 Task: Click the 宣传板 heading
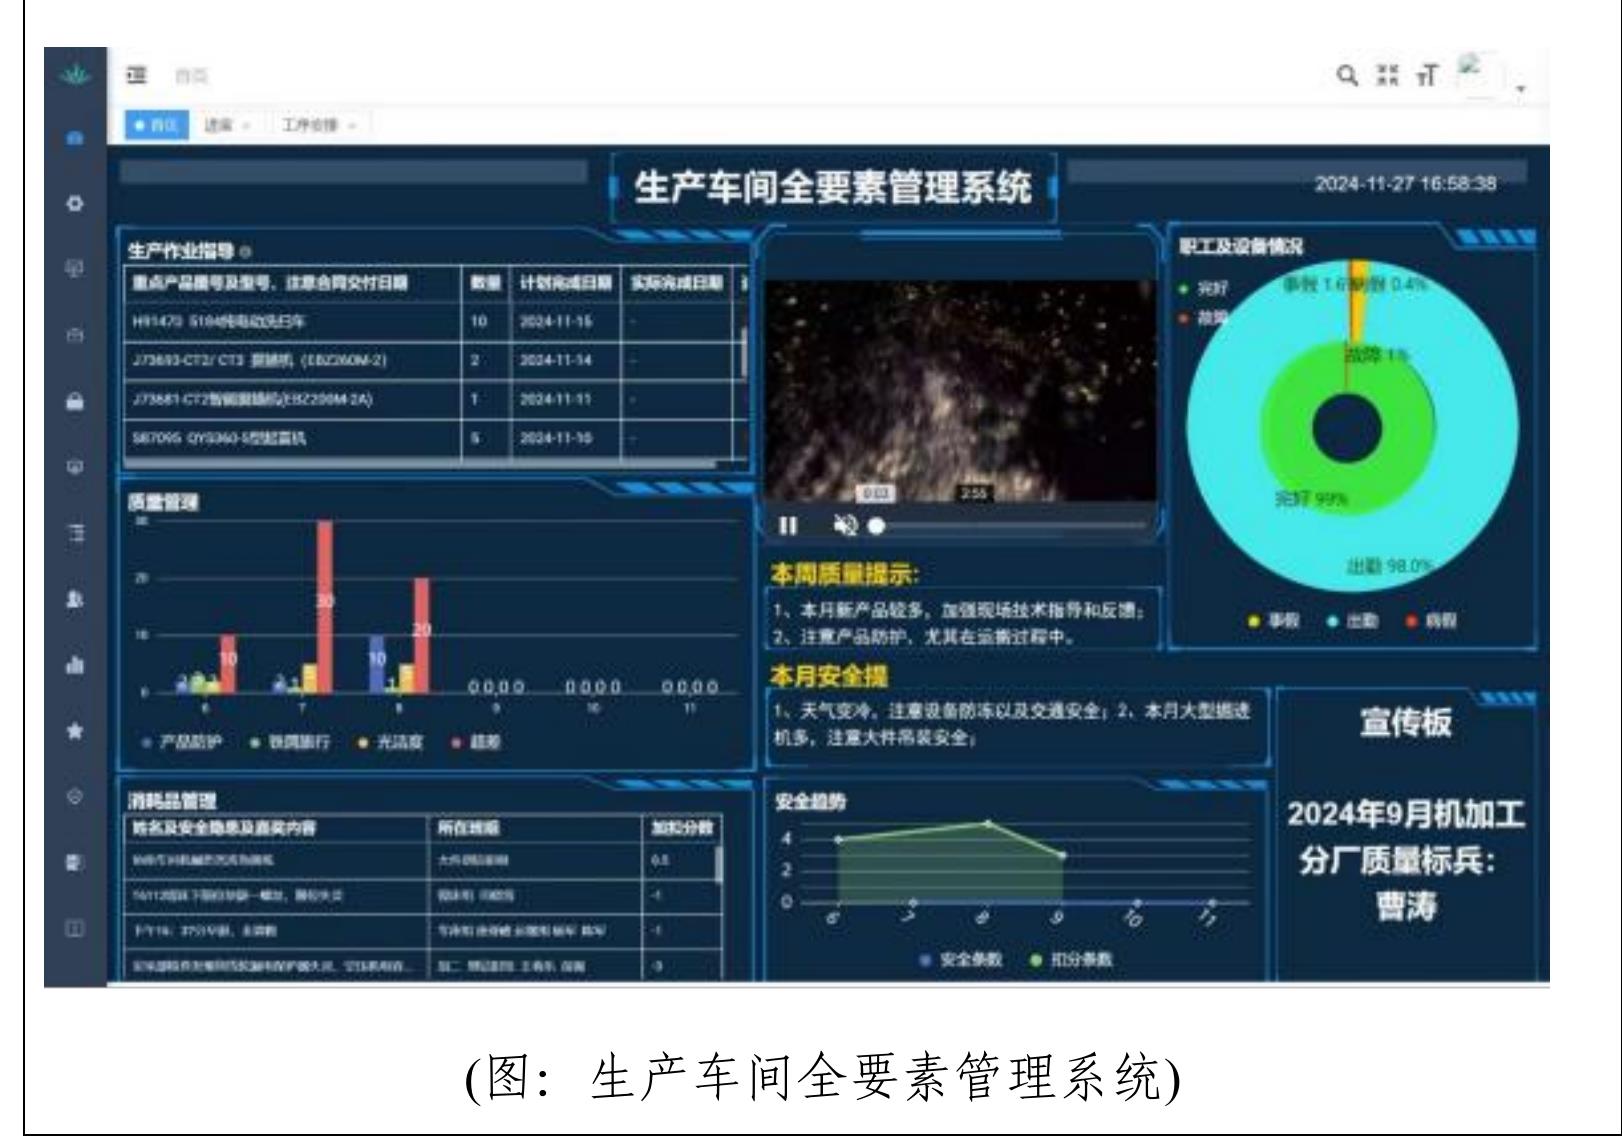[1405, 722]
